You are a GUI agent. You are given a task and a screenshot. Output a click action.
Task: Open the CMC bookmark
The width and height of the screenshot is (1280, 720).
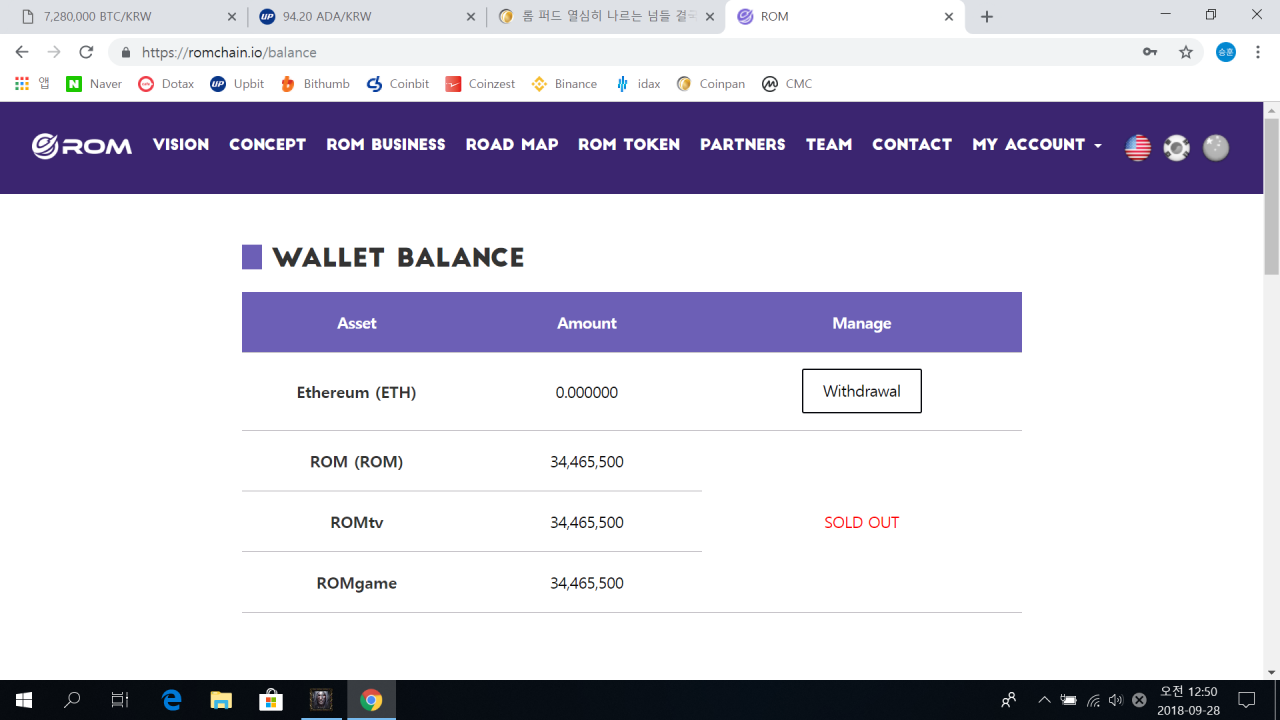click(787, 84)
